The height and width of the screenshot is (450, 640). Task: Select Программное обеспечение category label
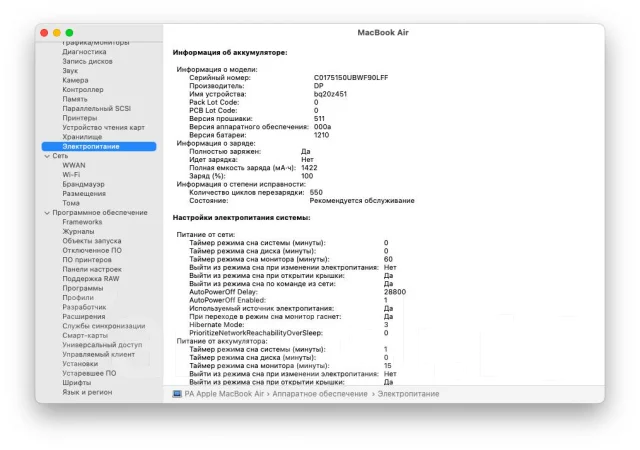[x=100, y=212]
